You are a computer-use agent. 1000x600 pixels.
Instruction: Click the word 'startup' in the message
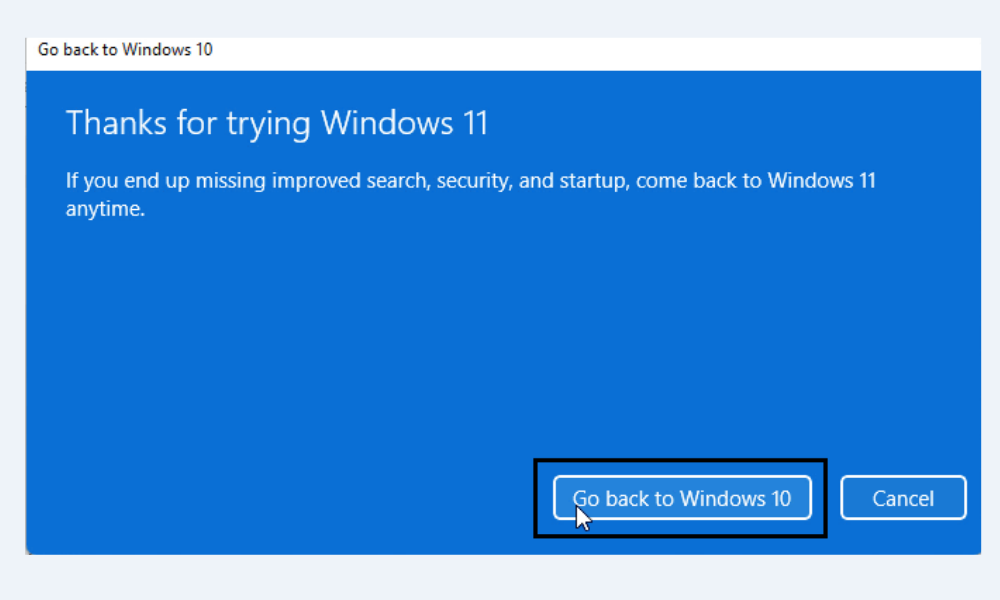[592, 182]
